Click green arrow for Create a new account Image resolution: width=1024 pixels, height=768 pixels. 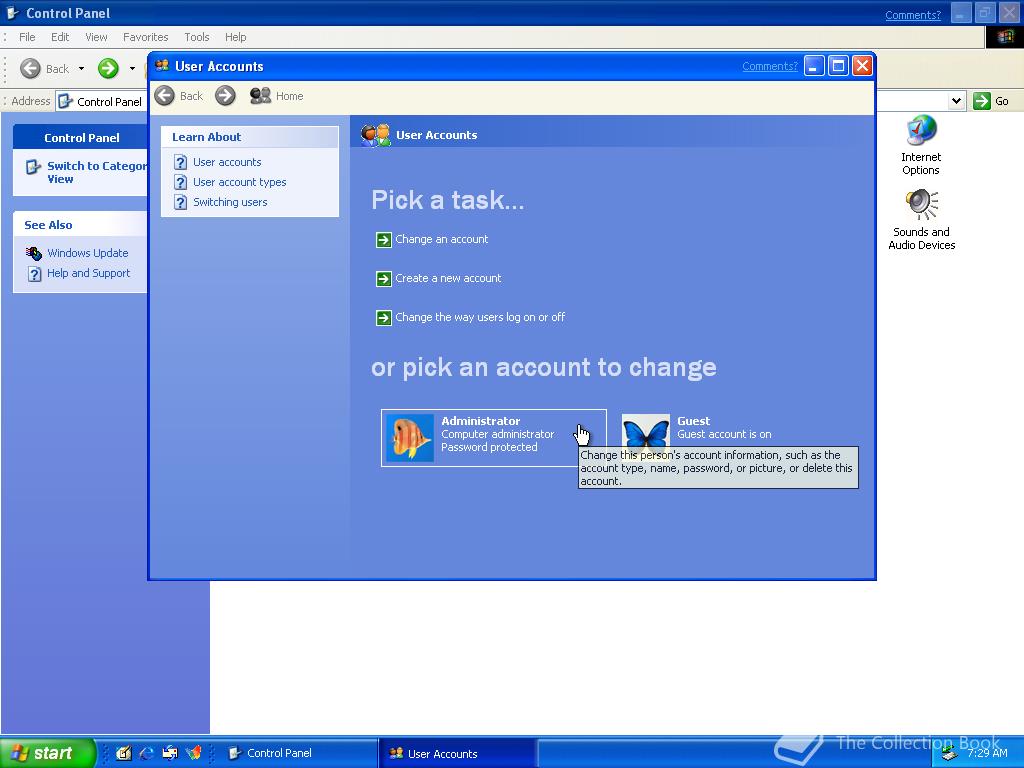point(384,279)
